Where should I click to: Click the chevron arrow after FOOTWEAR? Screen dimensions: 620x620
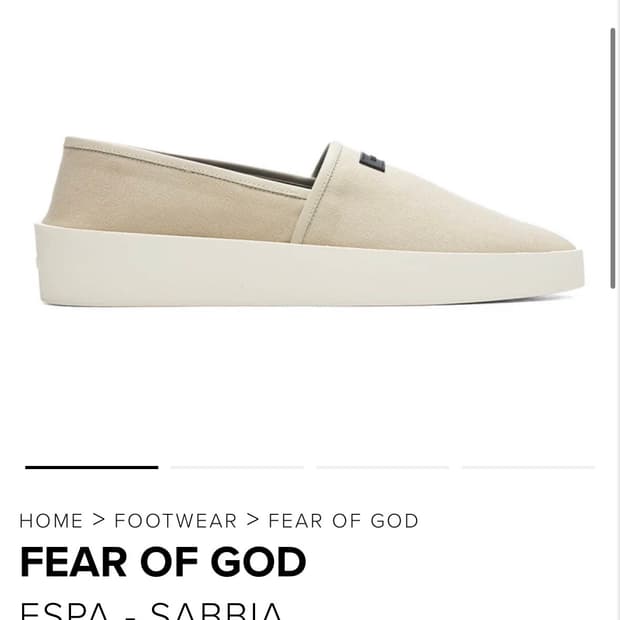pyautogui.click(x=253, y=520)
